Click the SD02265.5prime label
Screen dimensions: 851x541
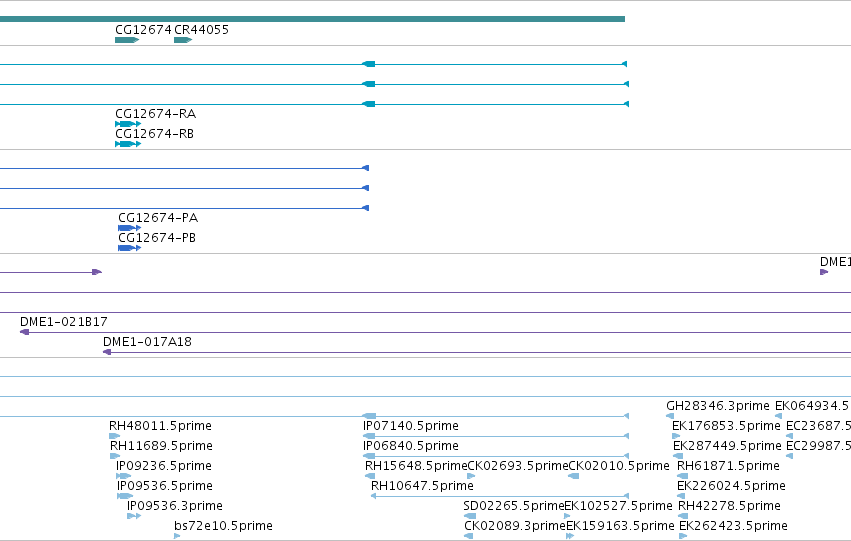pos(514,506)
